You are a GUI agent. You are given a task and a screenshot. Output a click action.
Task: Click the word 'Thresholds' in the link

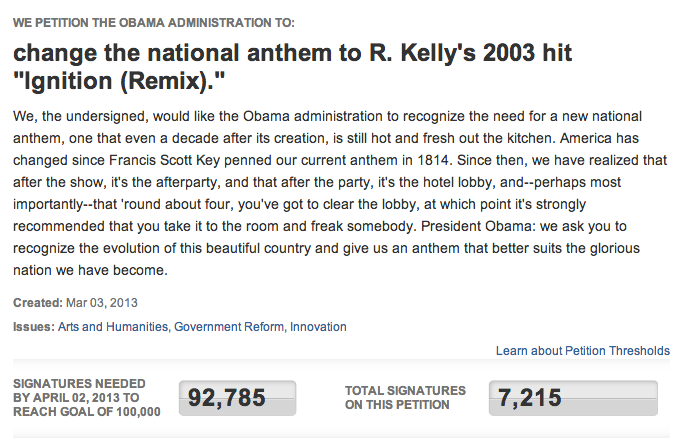(639, 351)
